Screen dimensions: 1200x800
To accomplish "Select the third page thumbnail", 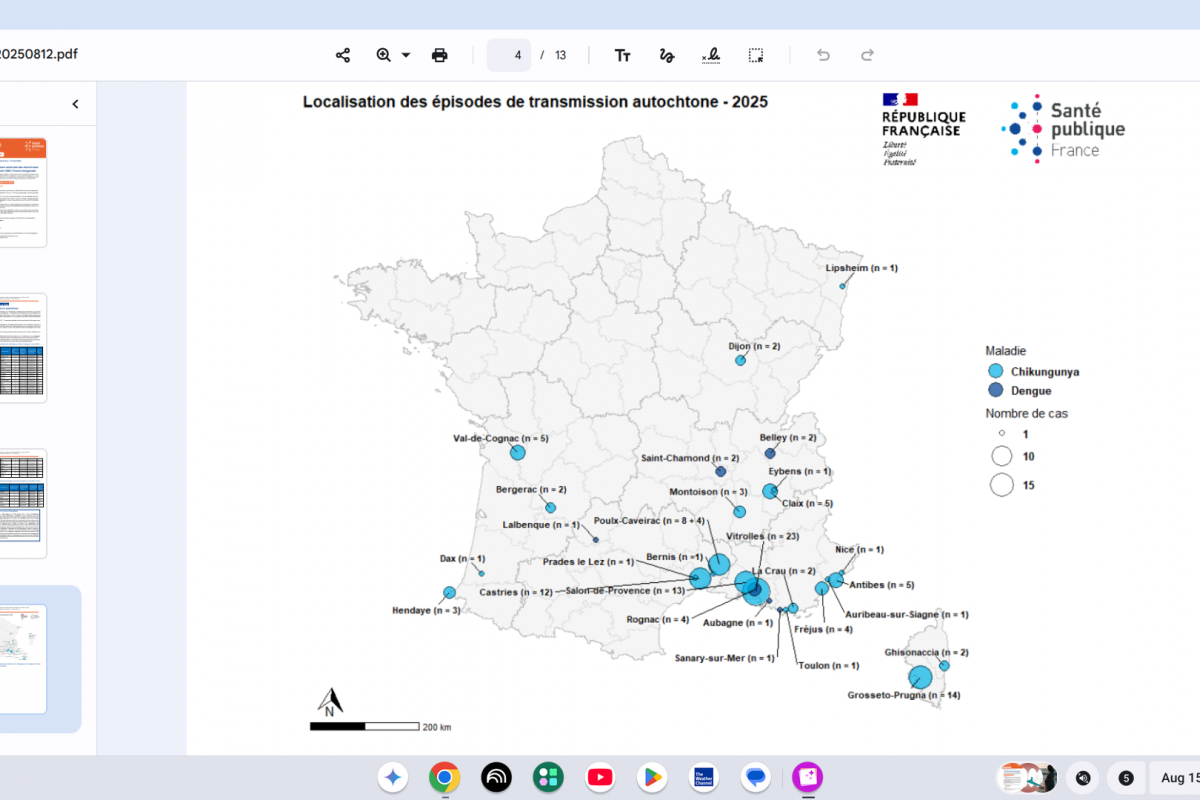I will pyautogui.click(x=23, y=503).
